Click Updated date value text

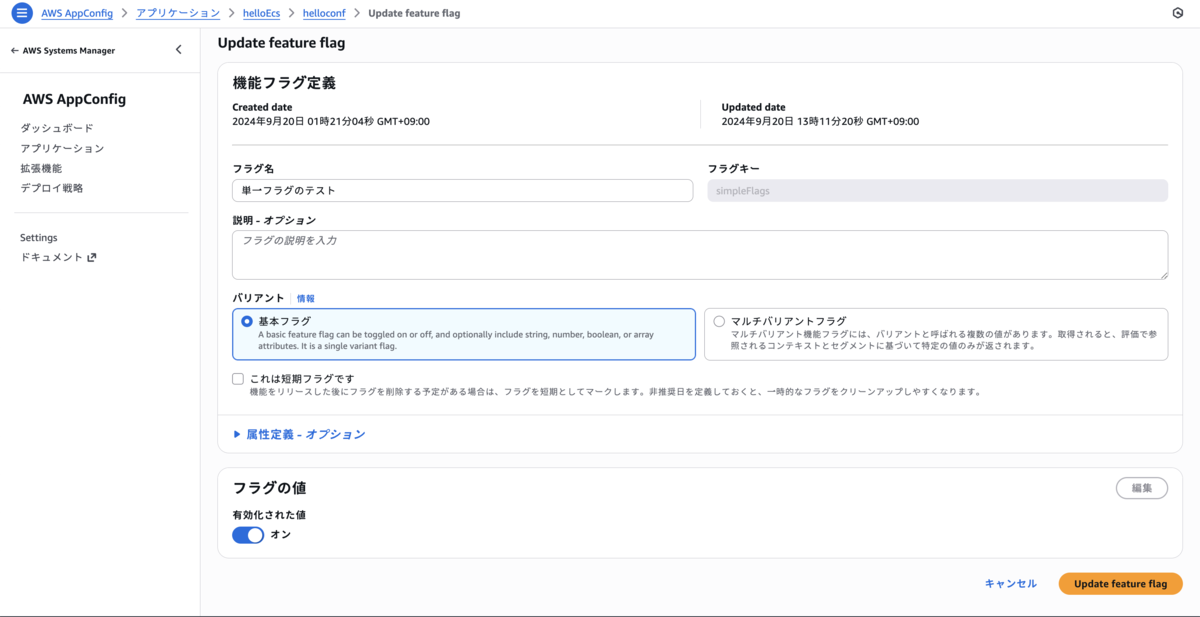820,121
